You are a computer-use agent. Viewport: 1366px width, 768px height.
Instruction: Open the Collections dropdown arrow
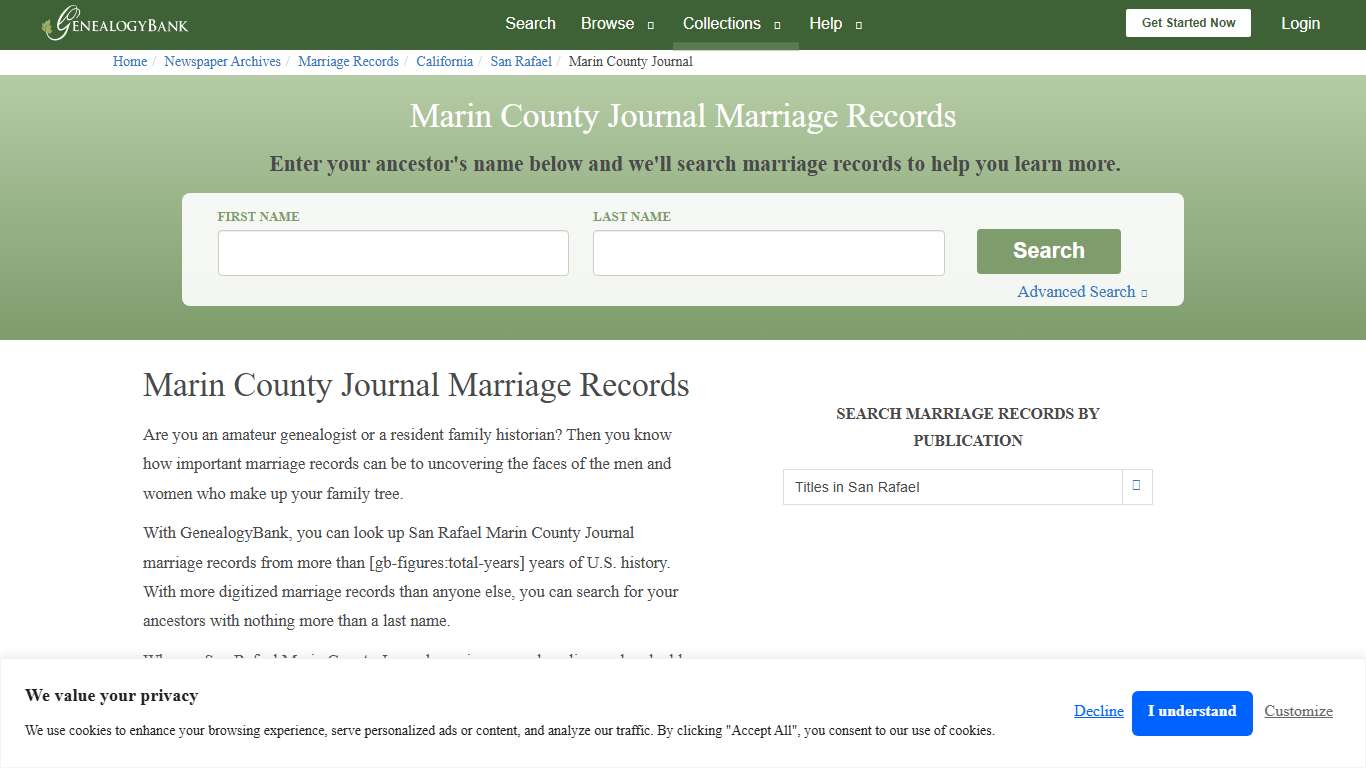click(777, 24)
